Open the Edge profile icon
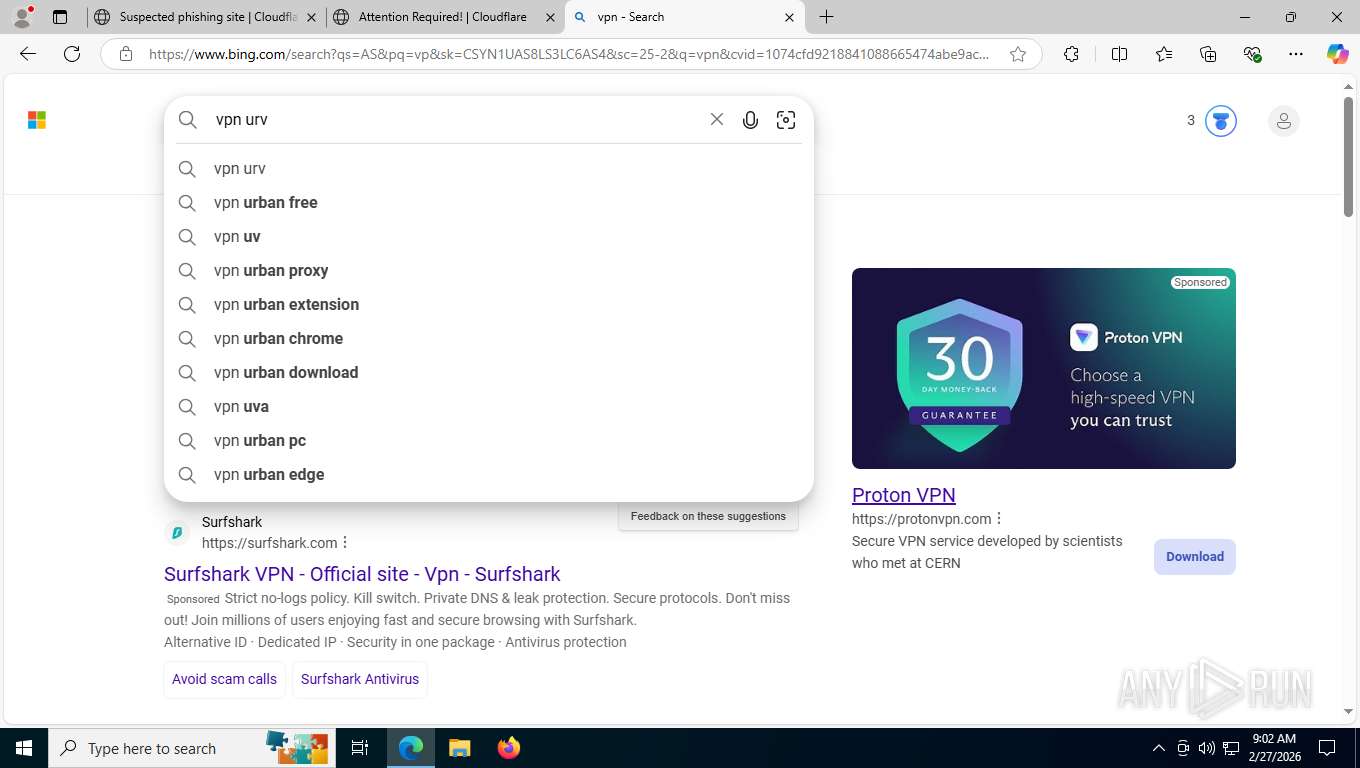This screenshot has width=1360, height=768. click(x=21, y=17)
